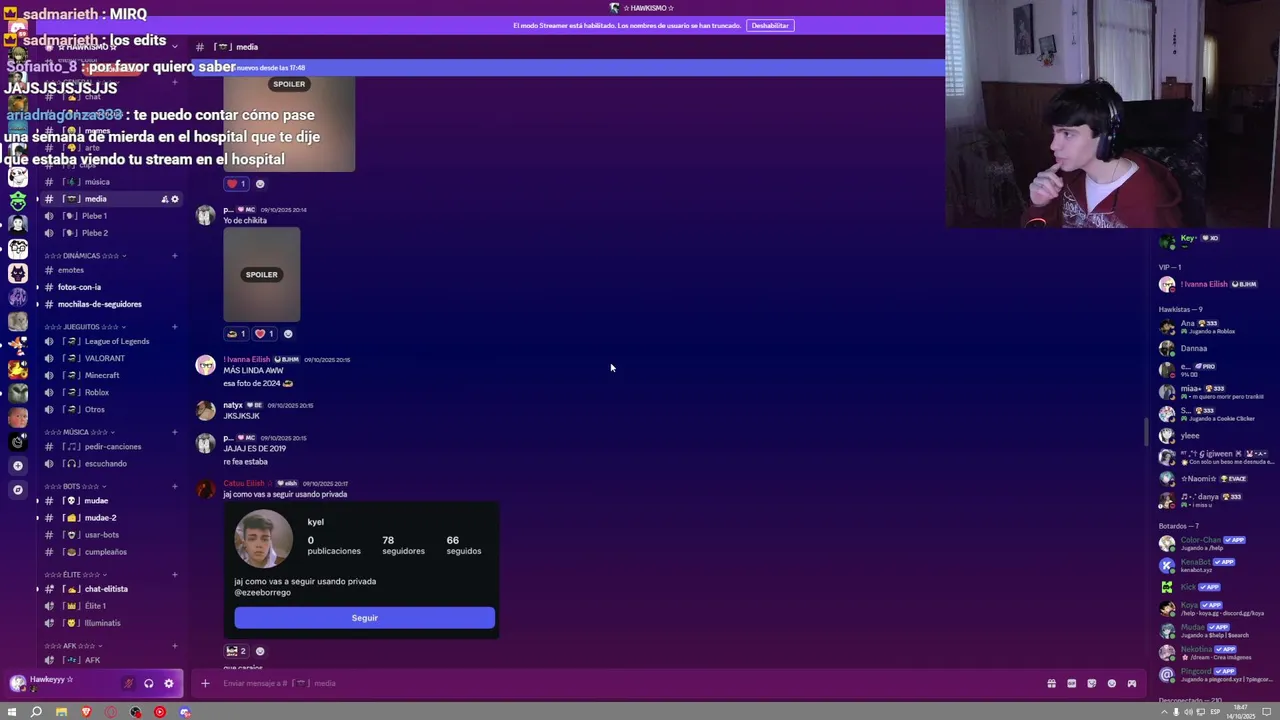Click the Seguir button on kyel's profile card
Screen dimensions: 1280x720
(x=364, y=618)
